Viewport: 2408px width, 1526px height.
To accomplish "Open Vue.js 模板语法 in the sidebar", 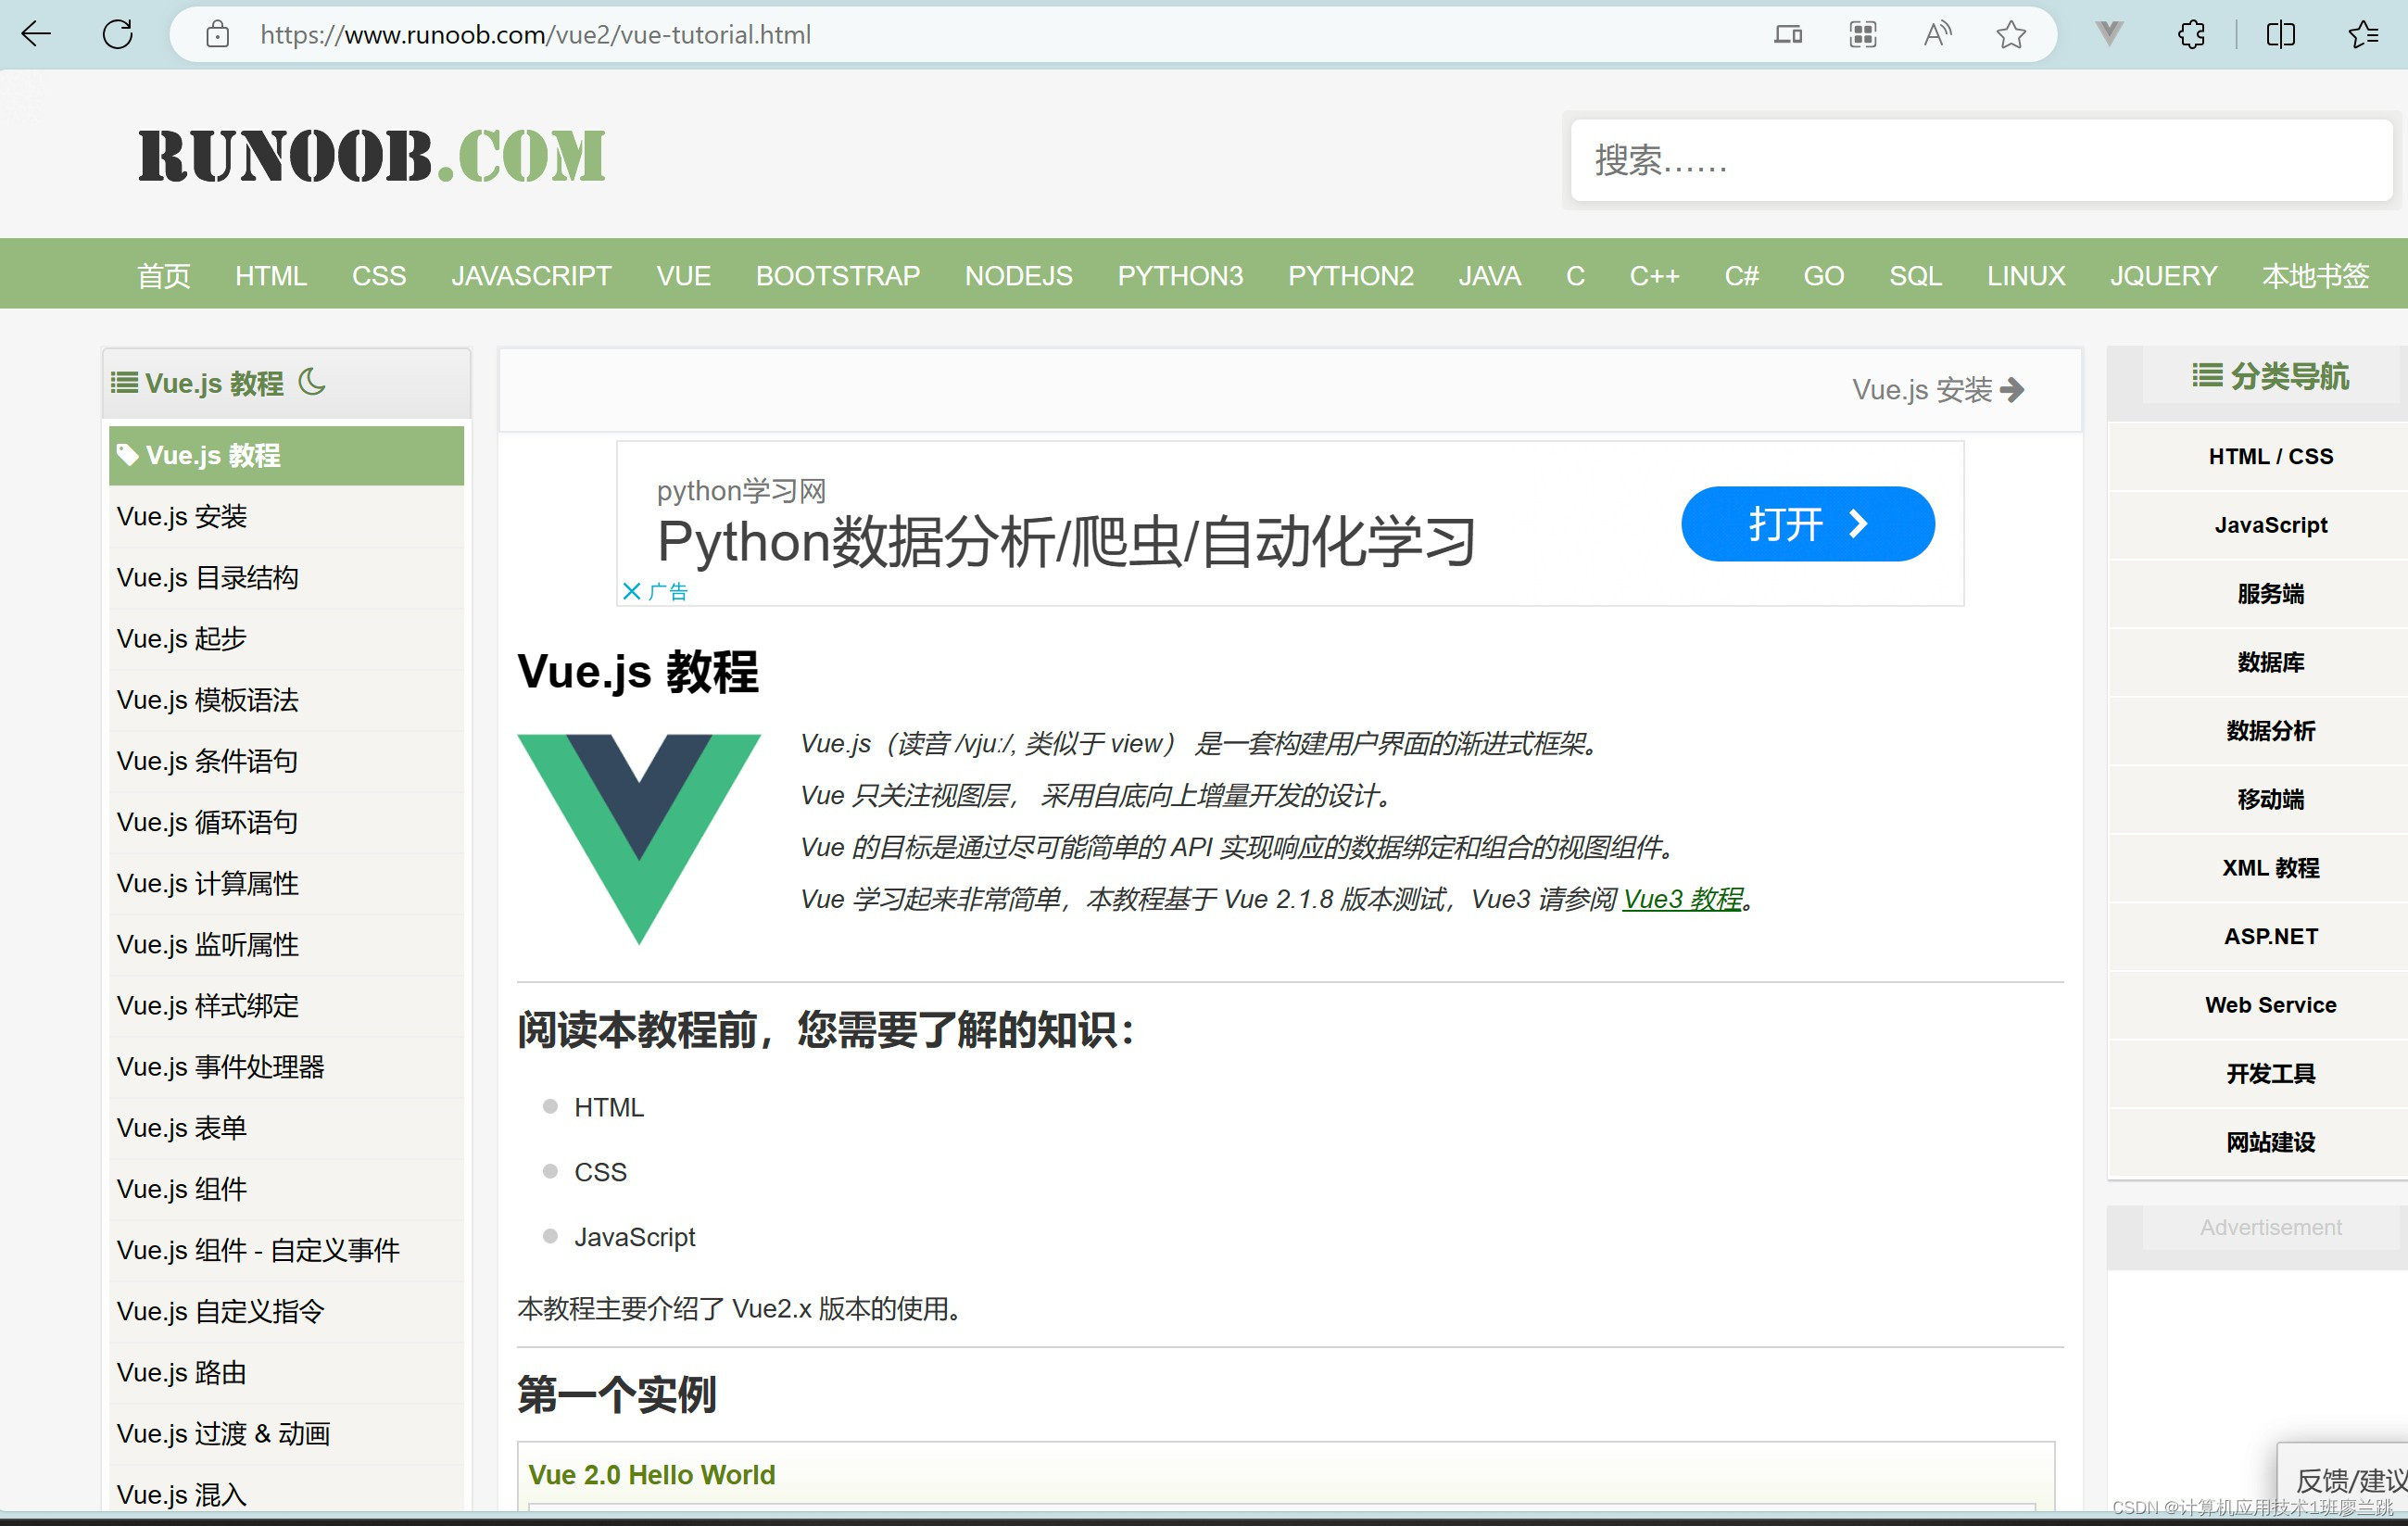I will coord(207,700).
